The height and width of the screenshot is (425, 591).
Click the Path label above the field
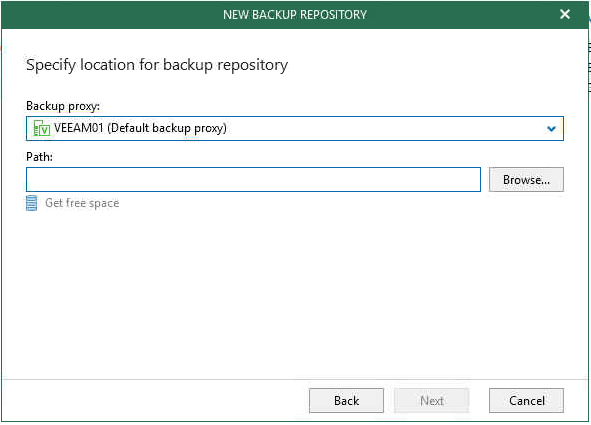click(x=39, y=157)
